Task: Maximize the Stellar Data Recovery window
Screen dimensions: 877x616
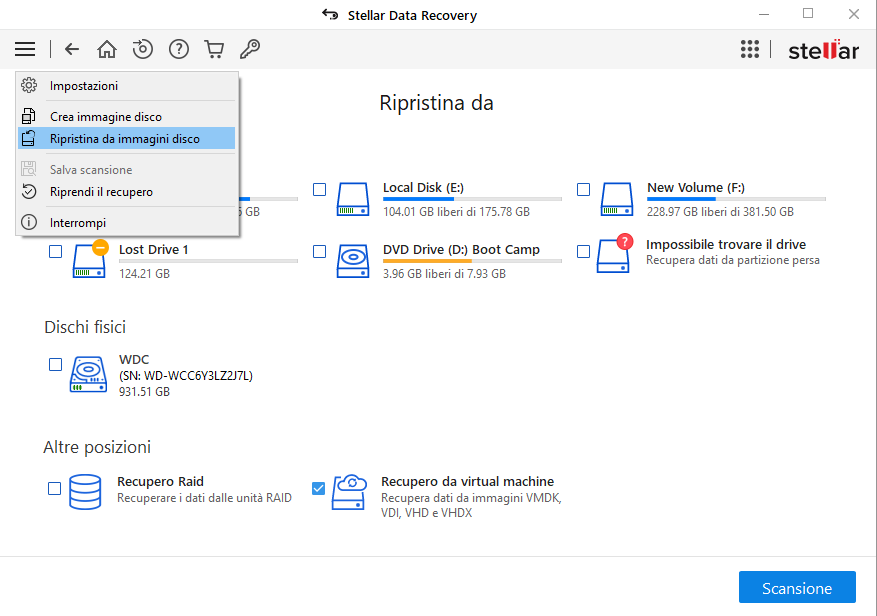Action: (x=808, y=13)
